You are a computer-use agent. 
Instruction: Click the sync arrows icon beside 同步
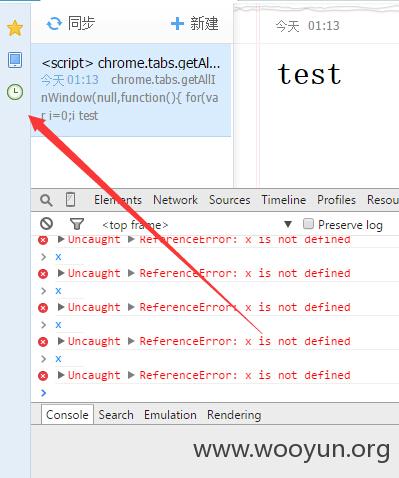pyautogui.click(x=54, y=24)
